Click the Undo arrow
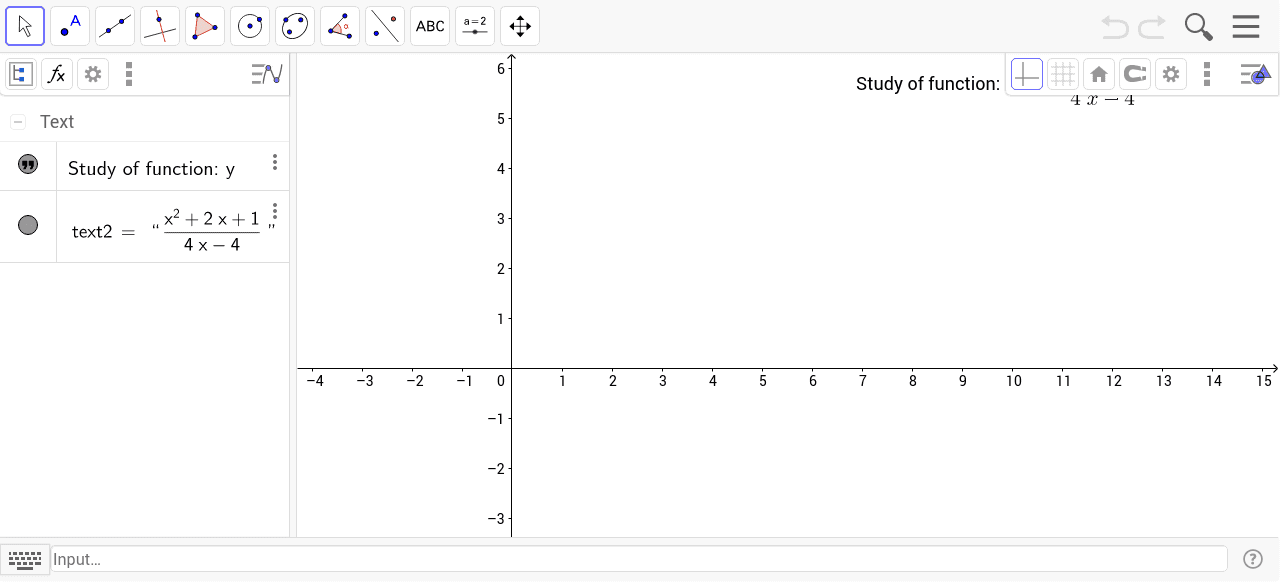Screen dimensions: 1280x582 [x=1115, y=26]
